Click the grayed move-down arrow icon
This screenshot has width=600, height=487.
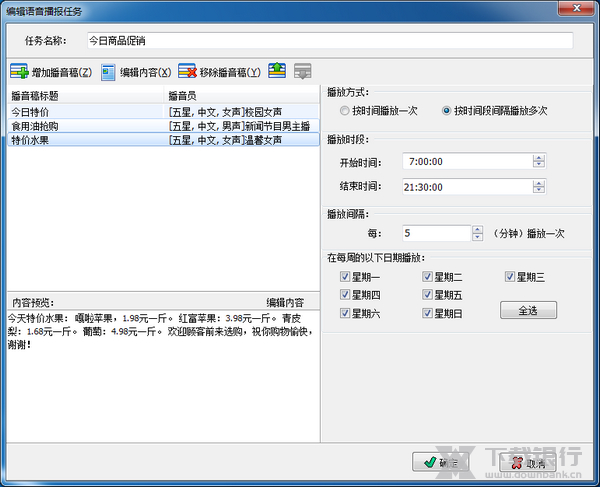pos(302,71)
